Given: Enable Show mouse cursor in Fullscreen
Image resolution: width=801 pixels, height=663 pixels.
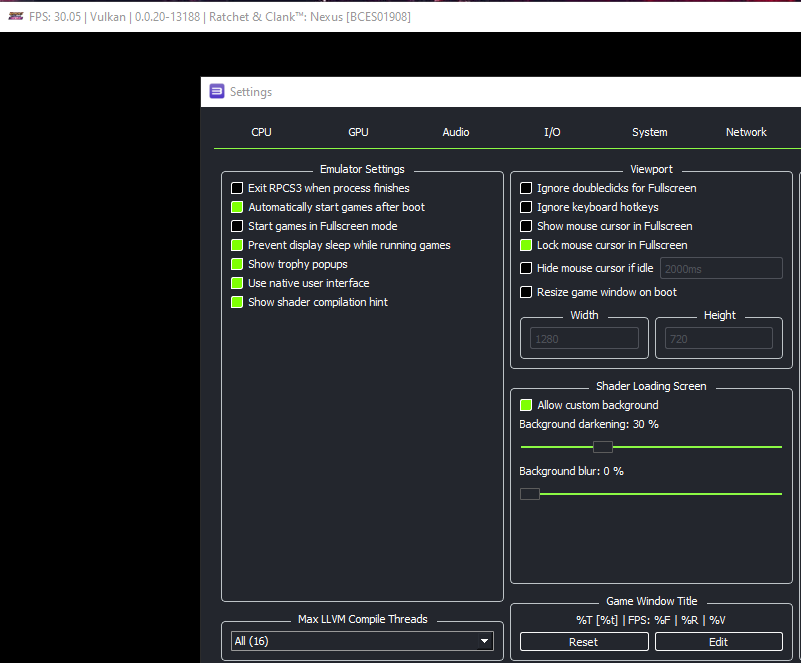Looking at the screenshot, I should coord(526,226).
